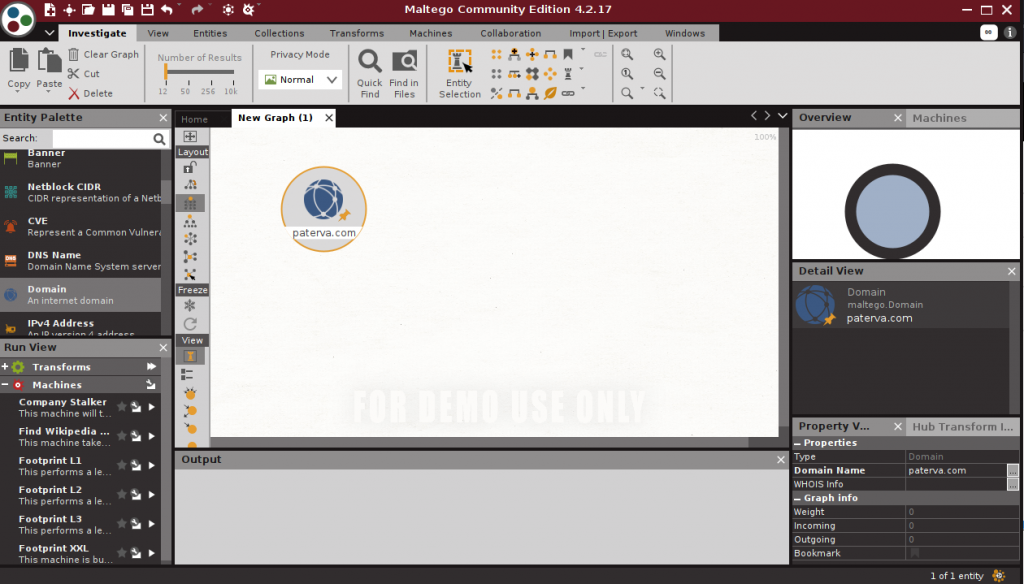This screenshot has width=1024, height=584.
Task: Expand the ribbon chevron left of Investigate
Action: click(50, 33)
